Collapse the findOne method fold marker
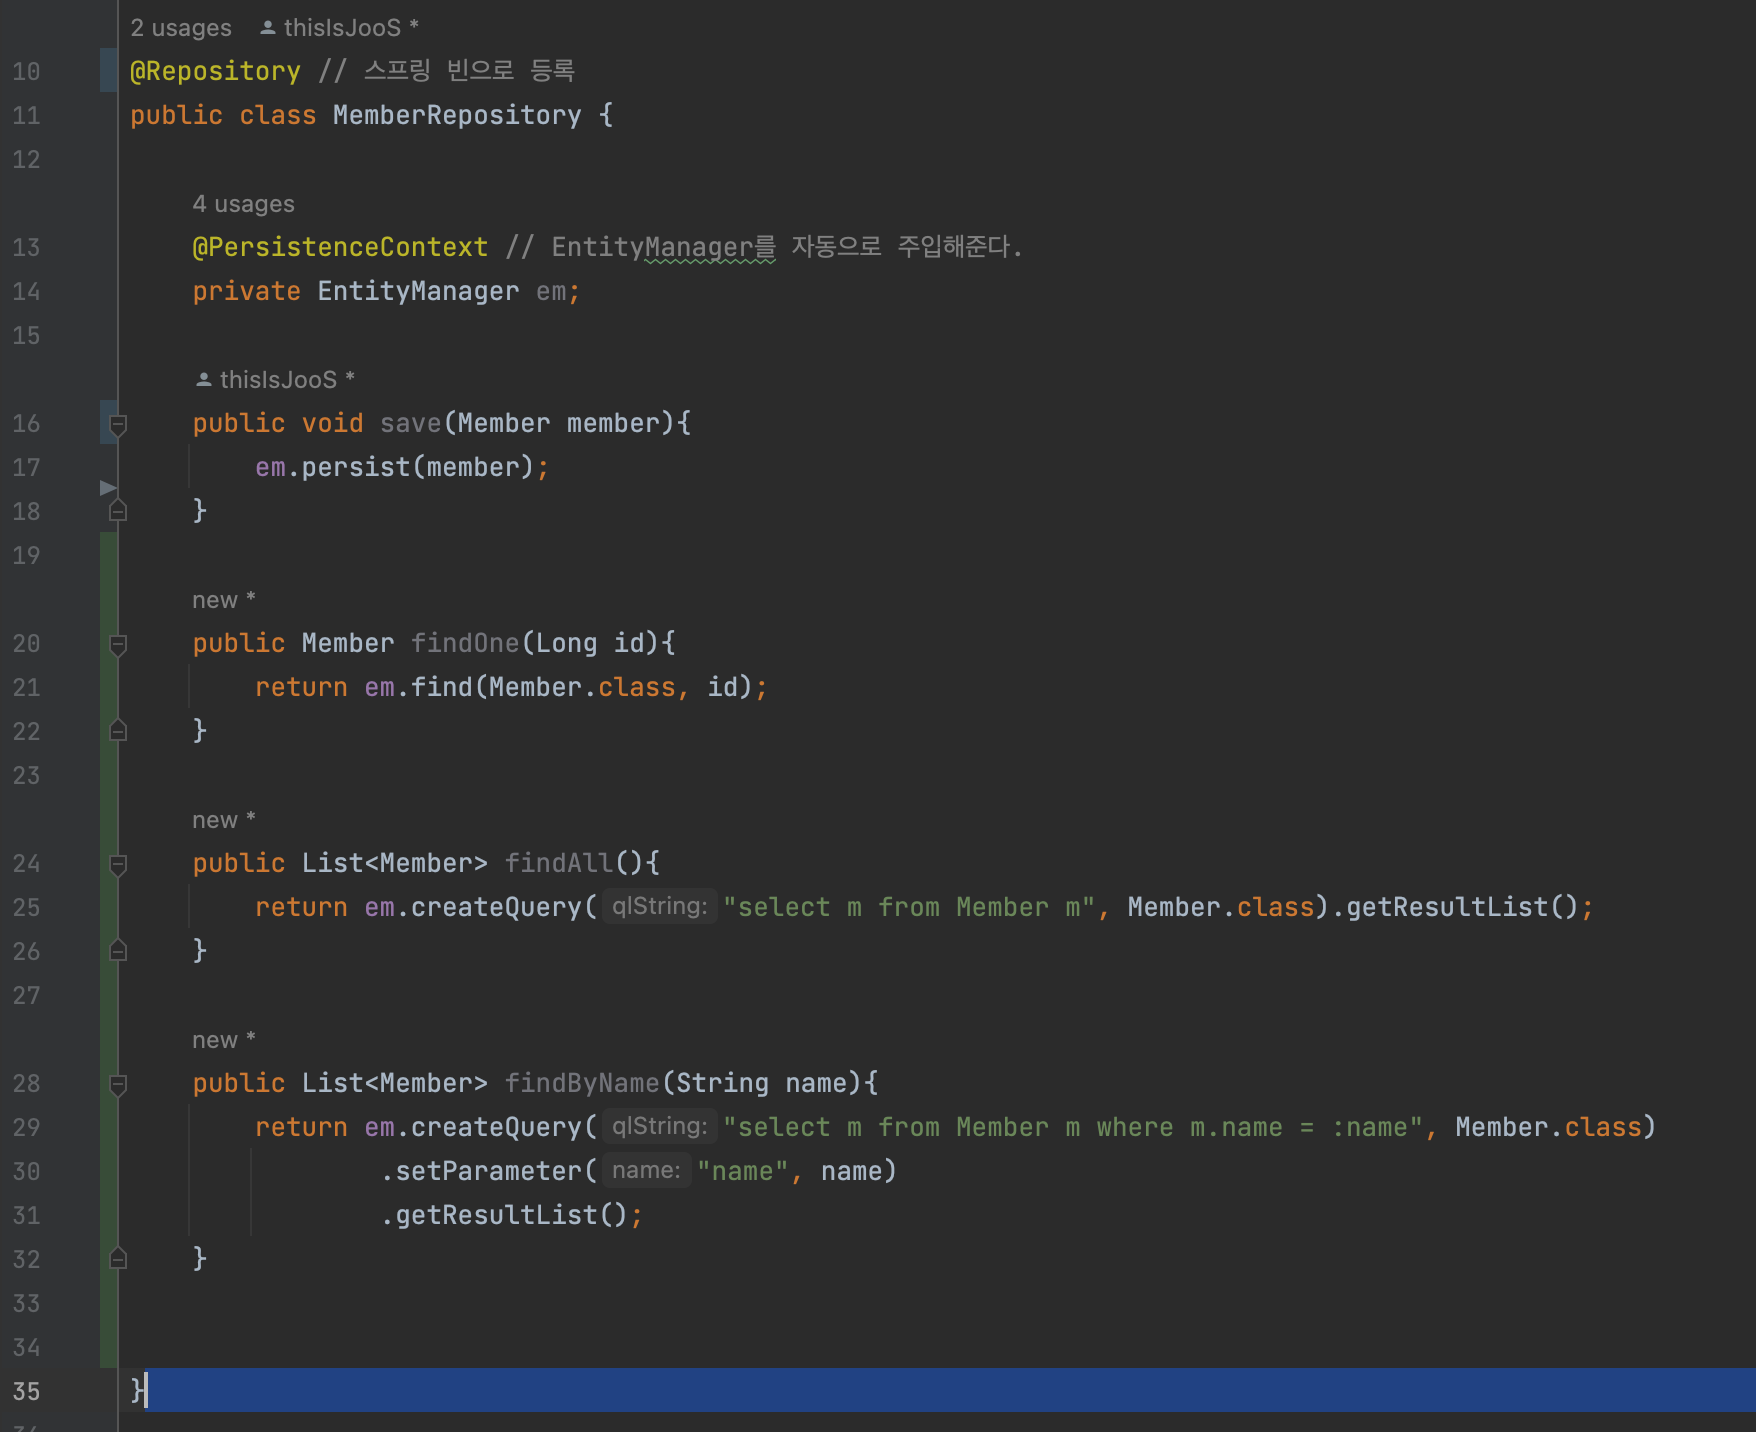This screenshot has width=1756, height=1432. click(117, 645)
